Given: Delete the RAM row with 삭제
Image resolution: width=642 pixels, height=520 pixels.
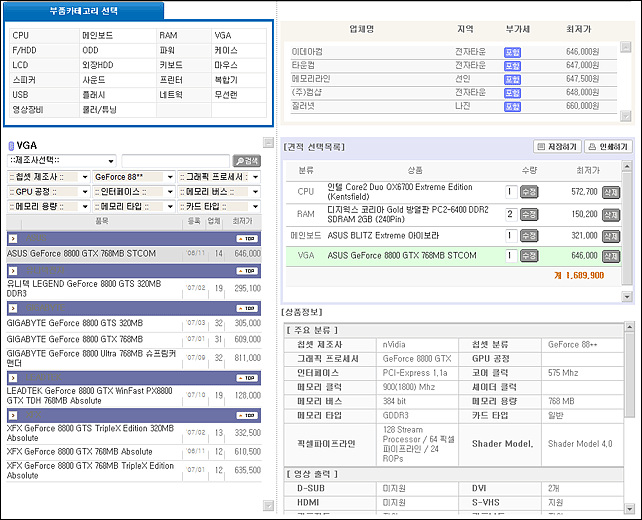Looking at the screenshot, I should pos(611,215).
